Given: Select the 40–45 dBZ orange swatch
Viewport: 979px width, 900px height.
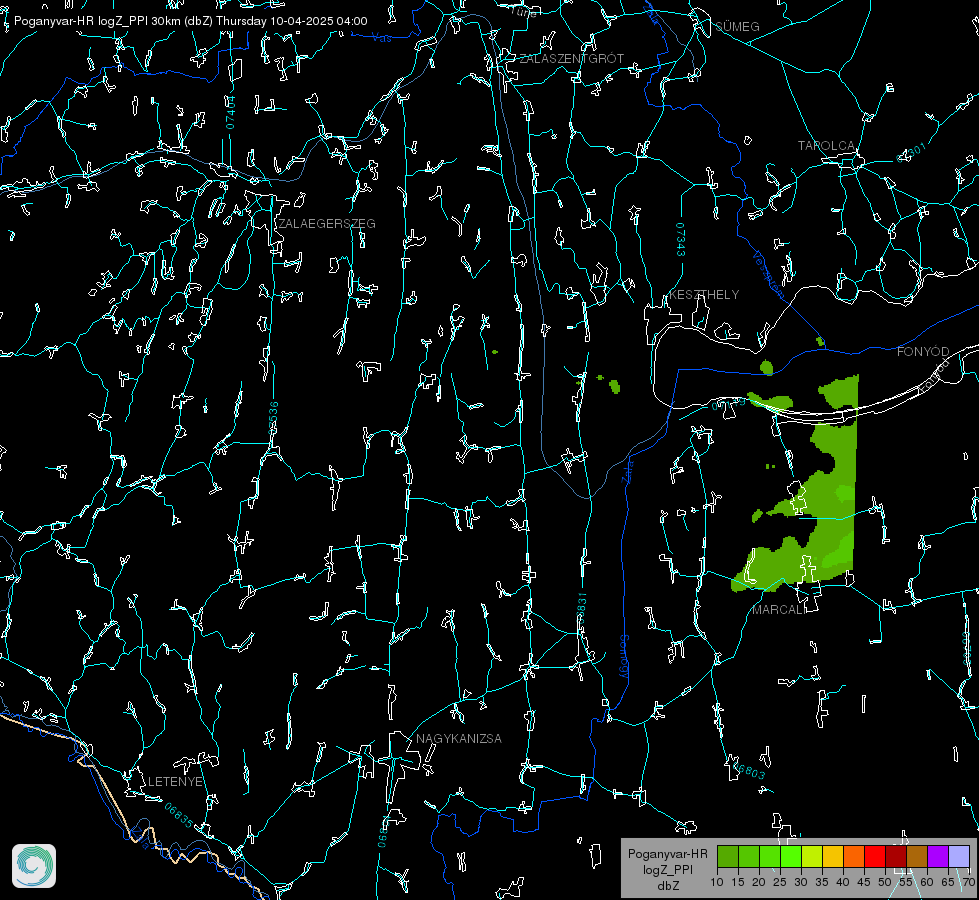Looking at the screenshot, I should [854, 856].
